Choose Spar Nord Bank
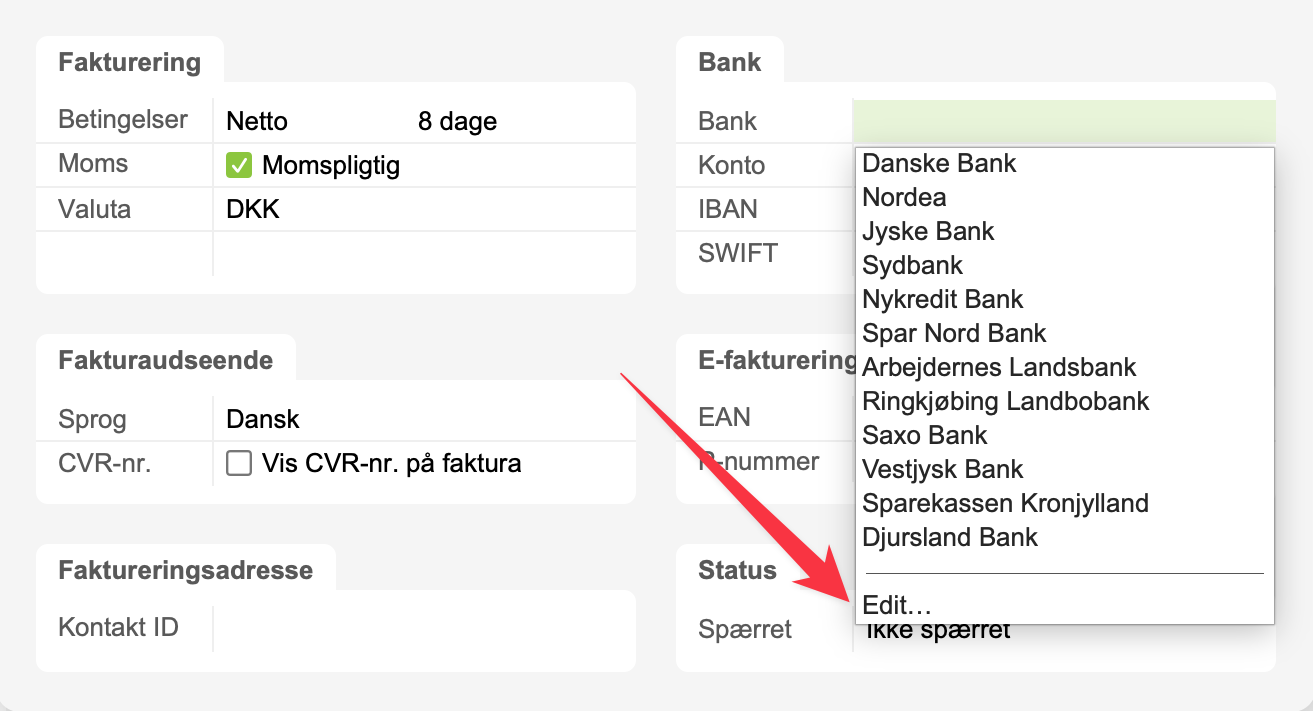1313x711 pixels. coord(954,333)
